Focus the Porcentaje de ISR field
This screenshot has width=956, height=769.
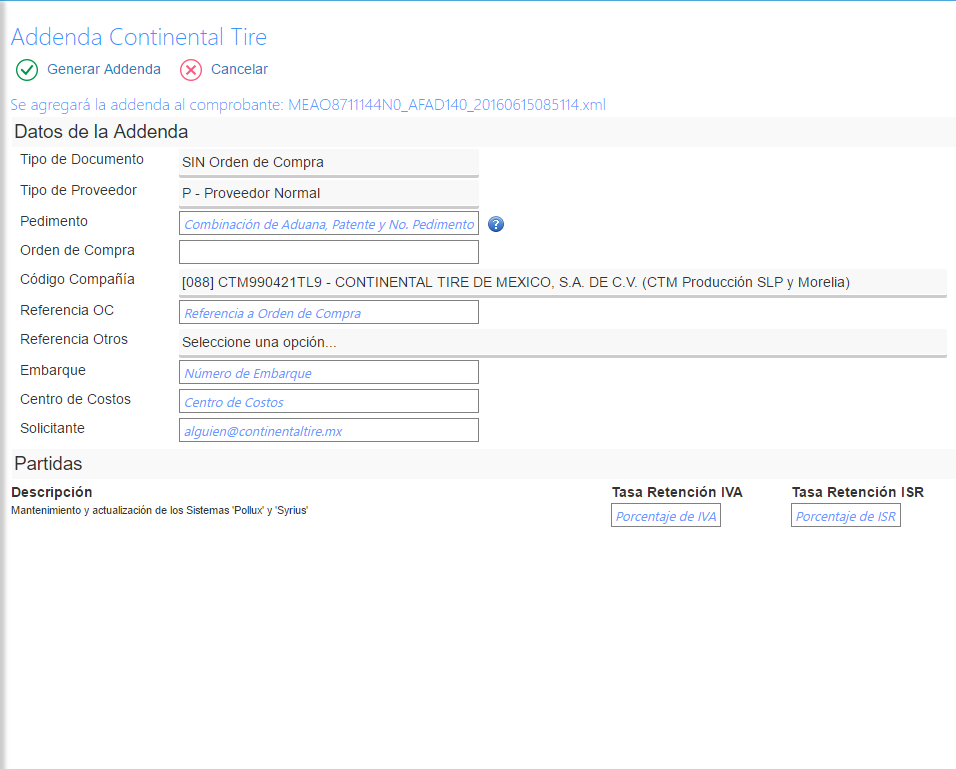846,515
